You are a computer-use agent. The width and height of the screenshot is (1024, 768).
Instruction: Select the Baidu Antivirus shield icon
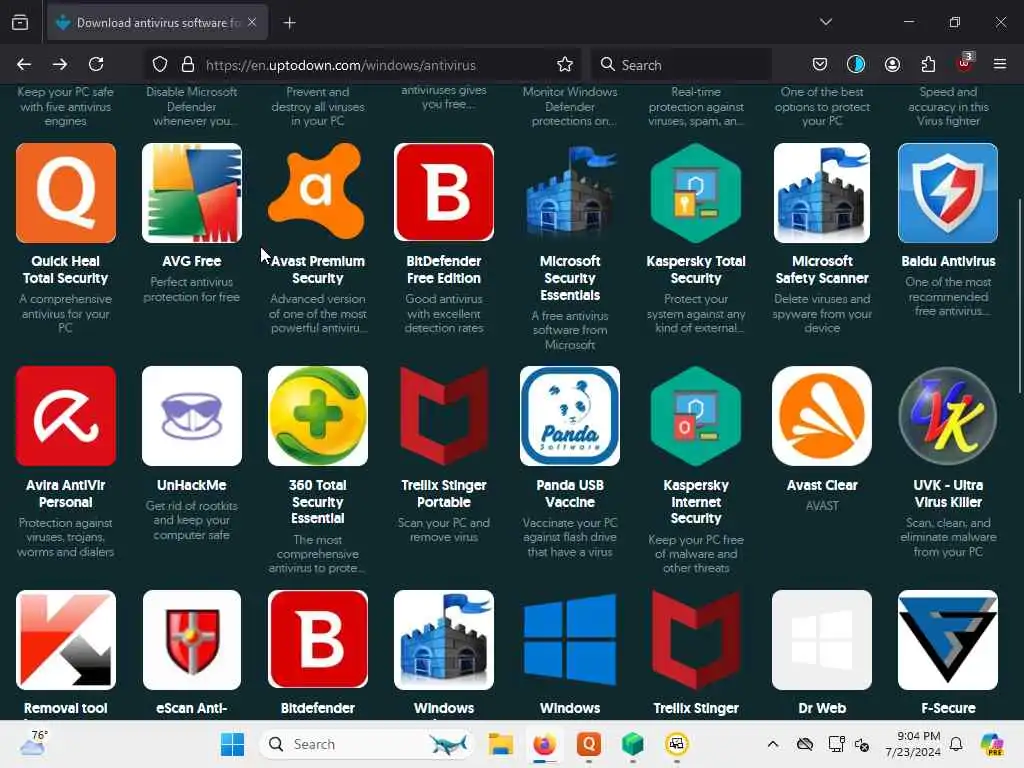click(x=948, y=193)
